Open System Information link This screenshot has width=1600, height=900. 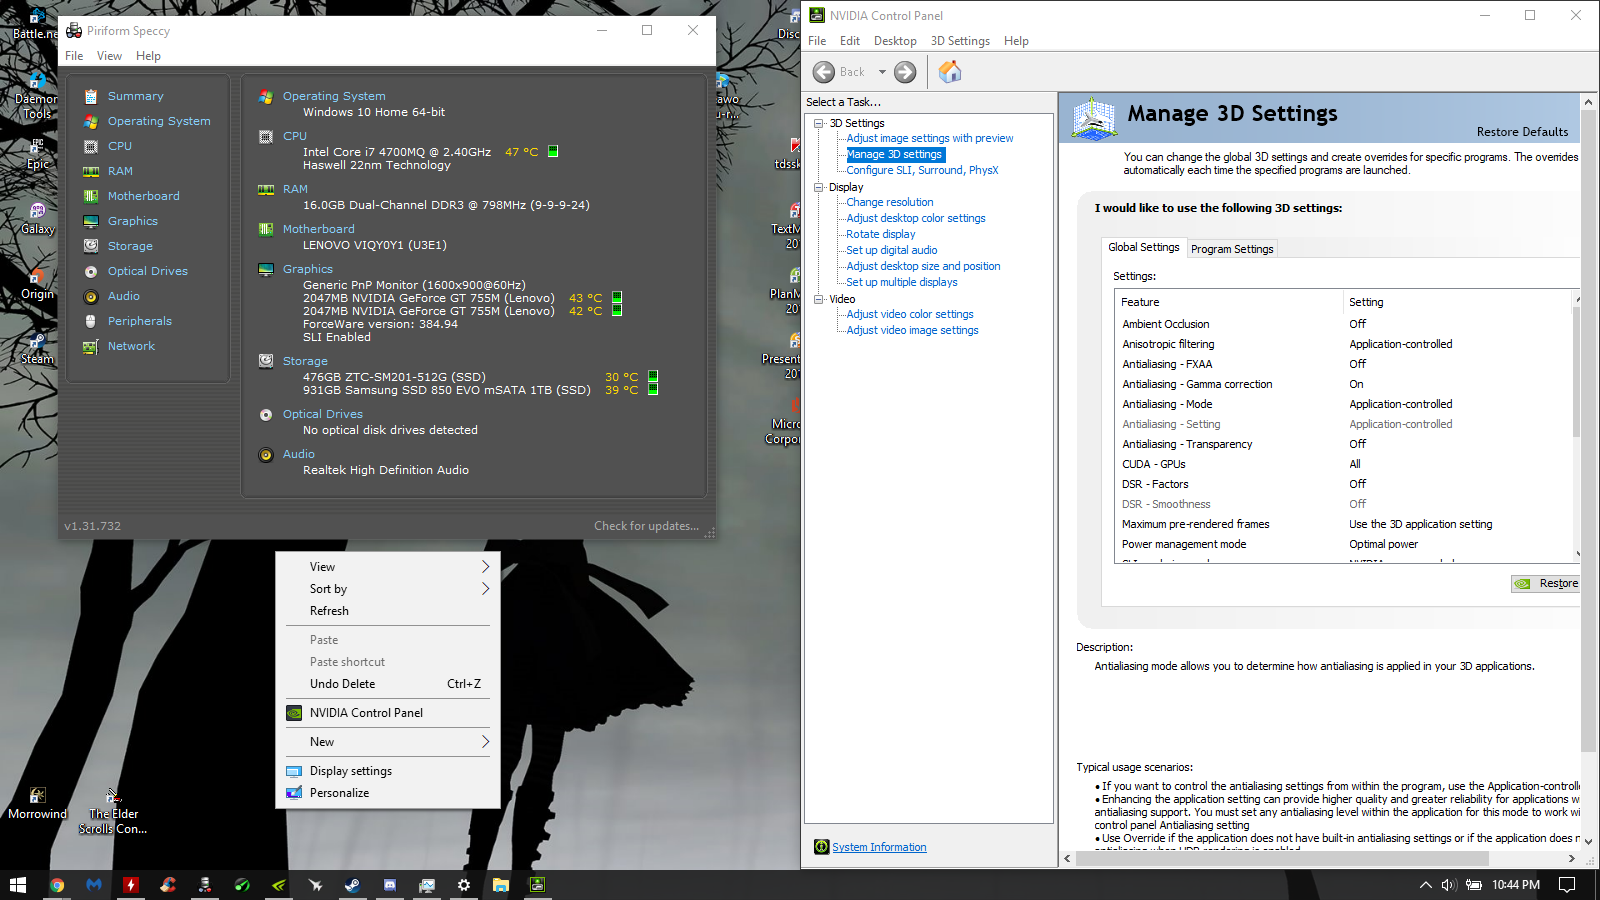coord(879,847)
